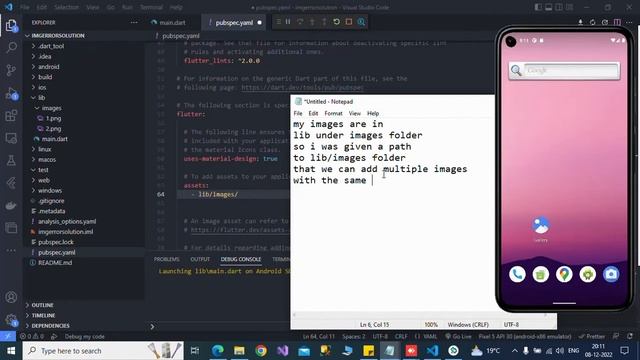Open the Phone app on the emulator dock

click(517, 274)
